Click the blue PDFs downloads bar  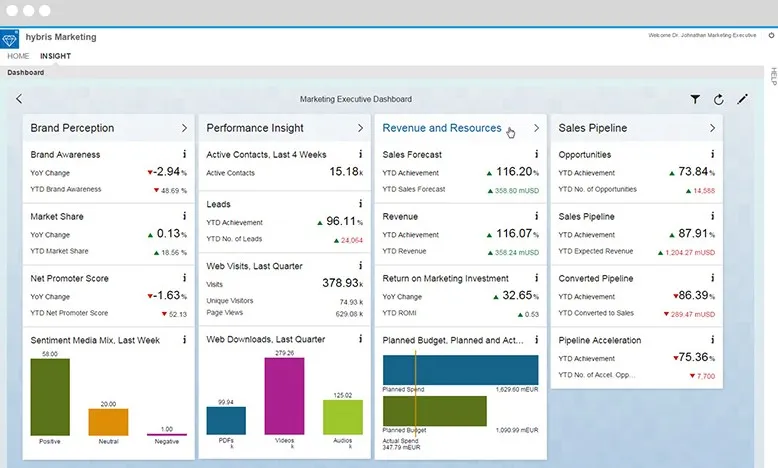(226, 421)
